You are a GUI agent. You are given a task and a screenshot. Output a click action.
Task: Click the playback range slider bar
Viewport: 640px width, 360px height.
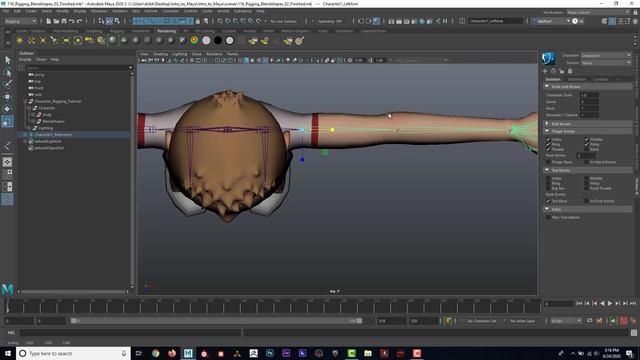216,321
